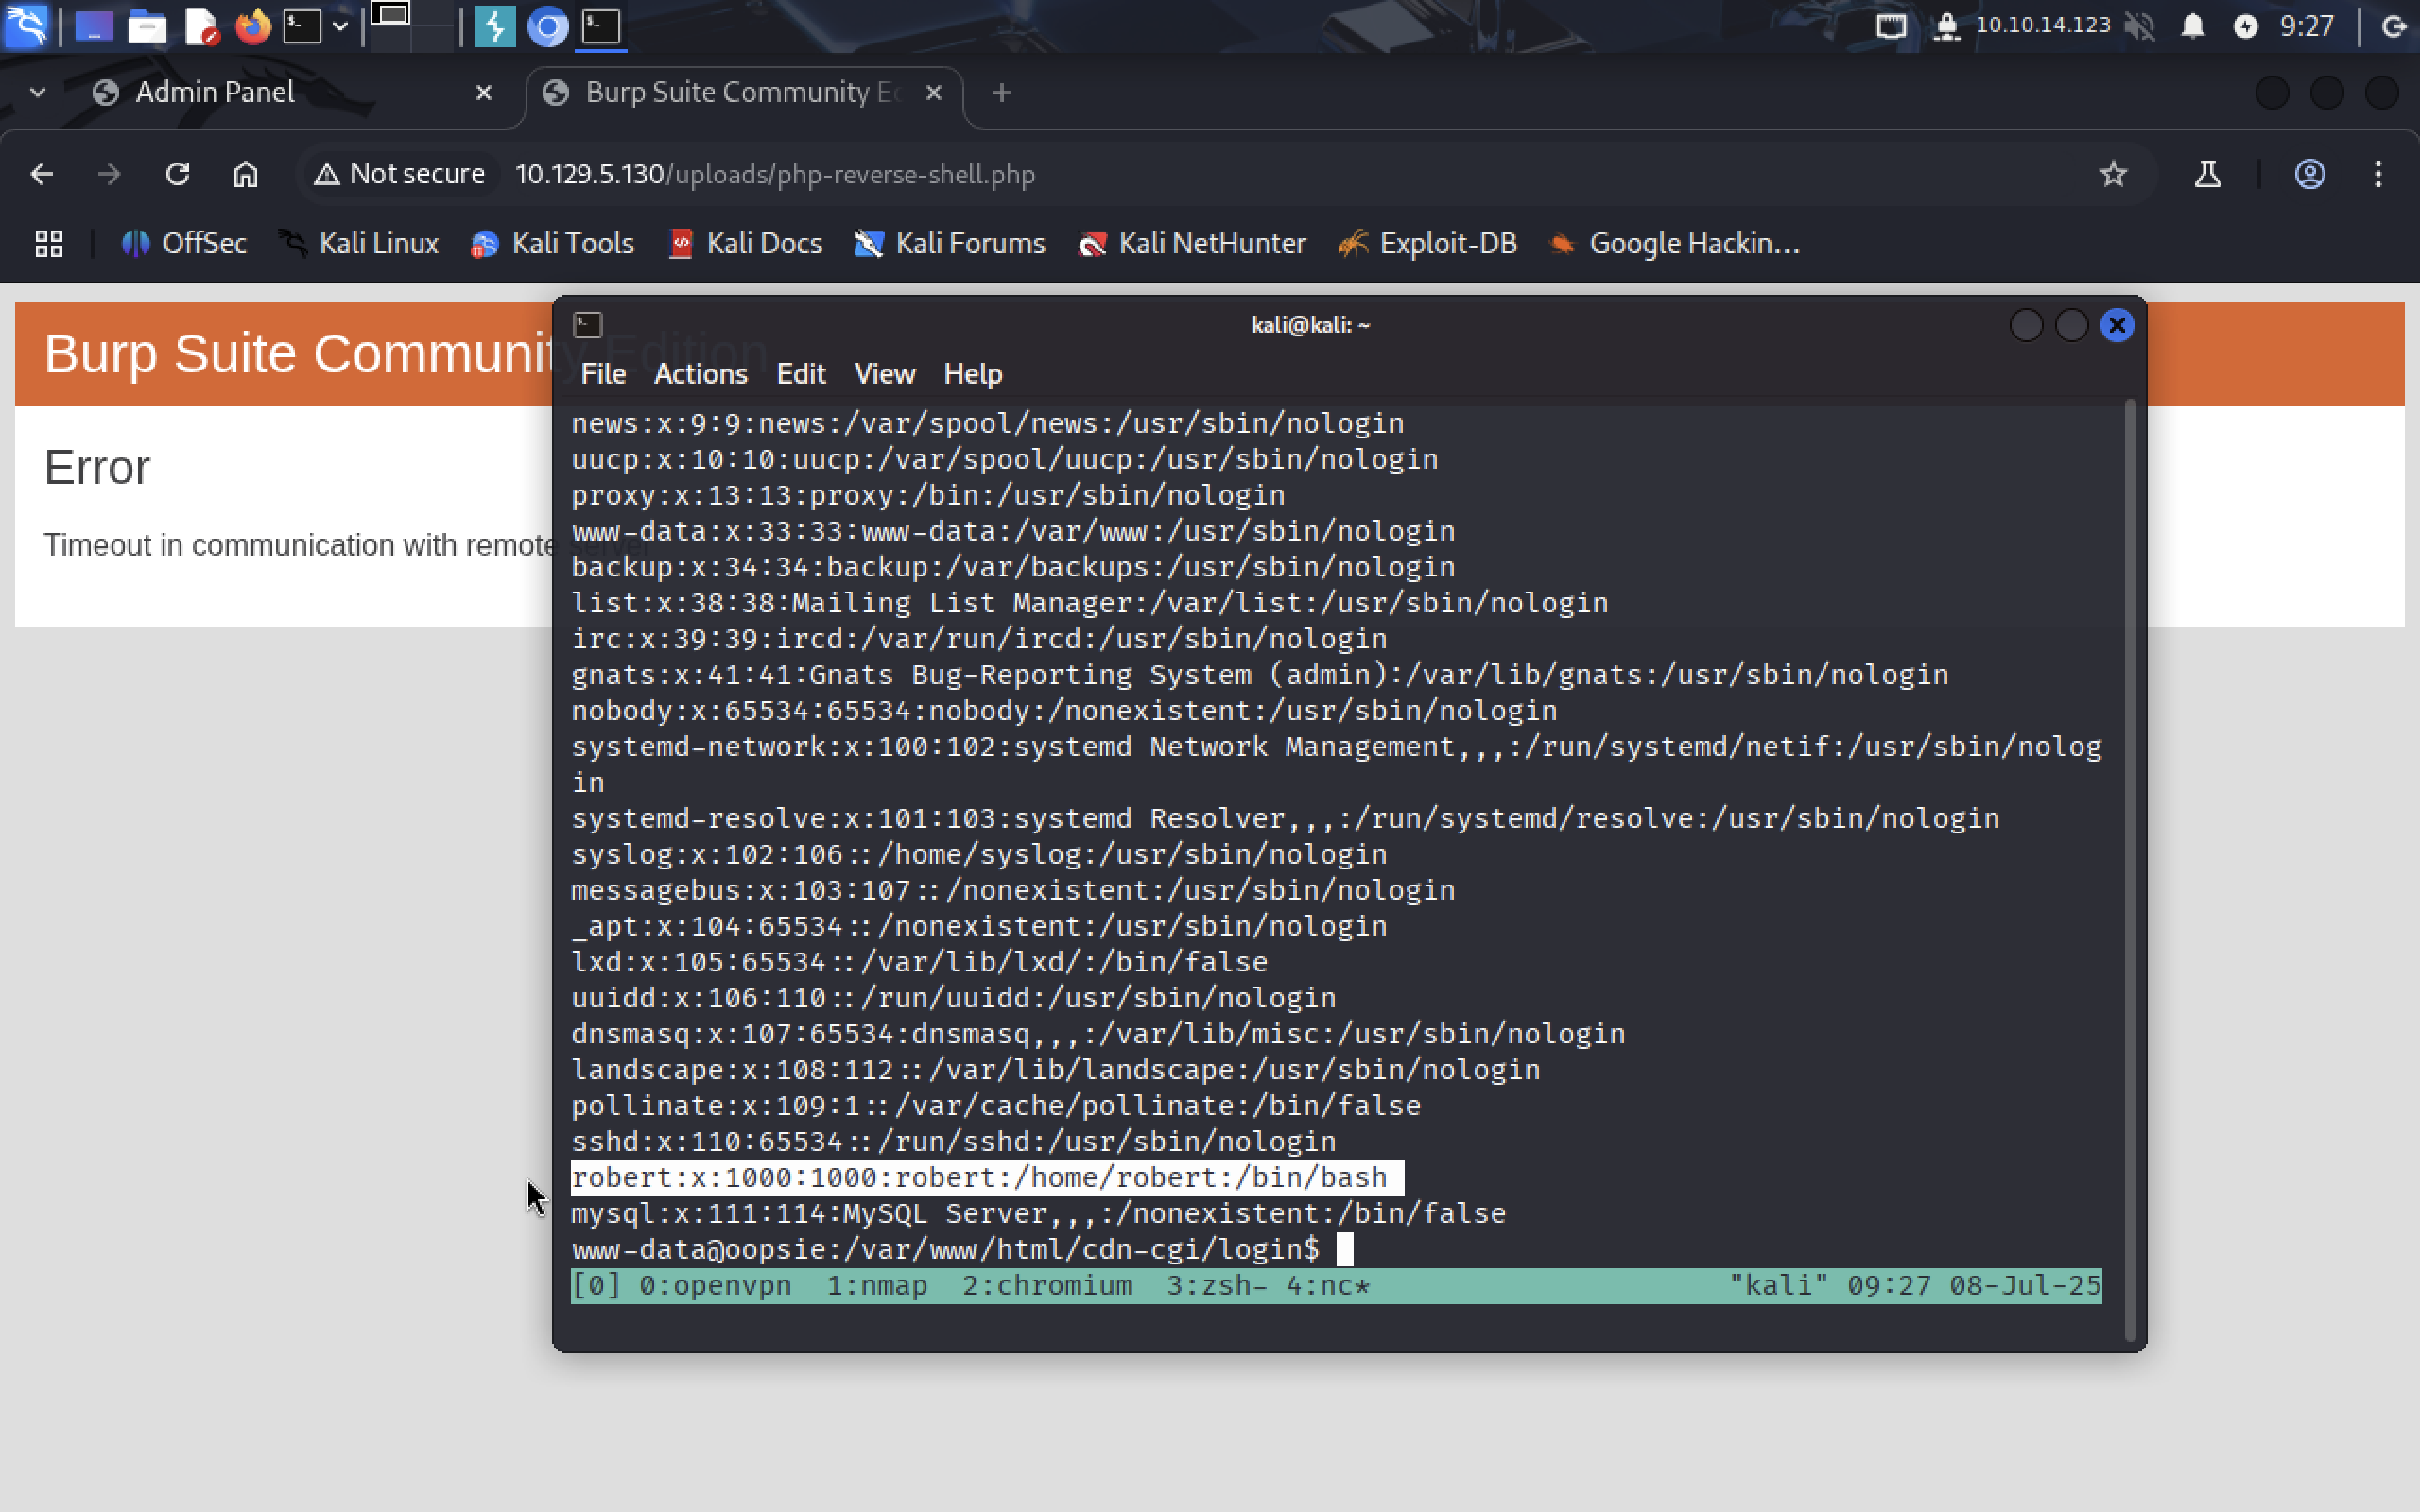Launch Firefox from the panel
The image size is (2420, 1512).
click(253, 26)
